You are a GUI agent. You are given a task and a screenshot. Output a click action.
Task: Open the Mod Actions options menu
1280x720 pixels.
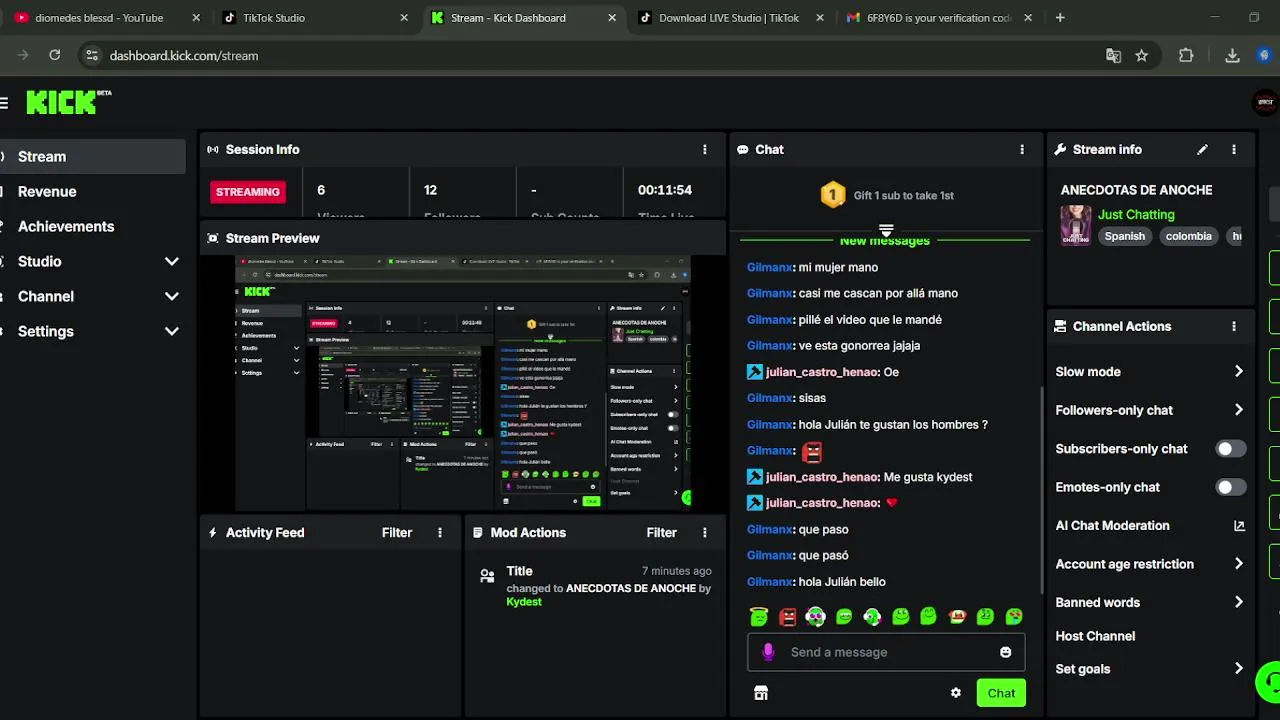pos(705,533)
